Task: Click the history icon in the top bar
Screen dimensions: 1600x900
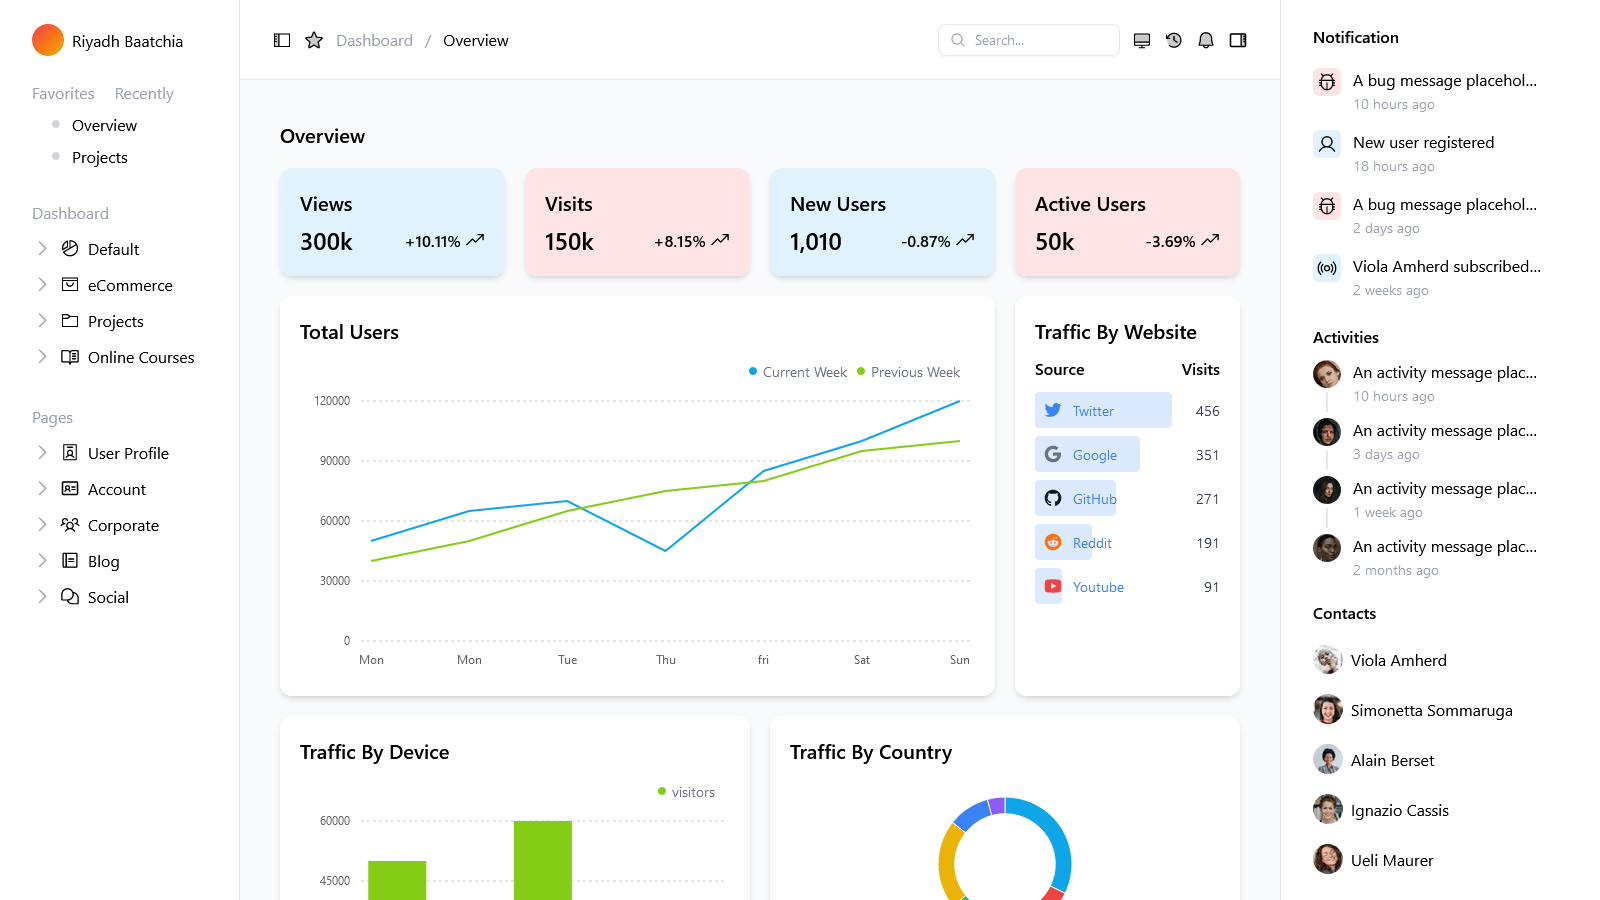Action: pyautogui.click(x=1173, y=40)
